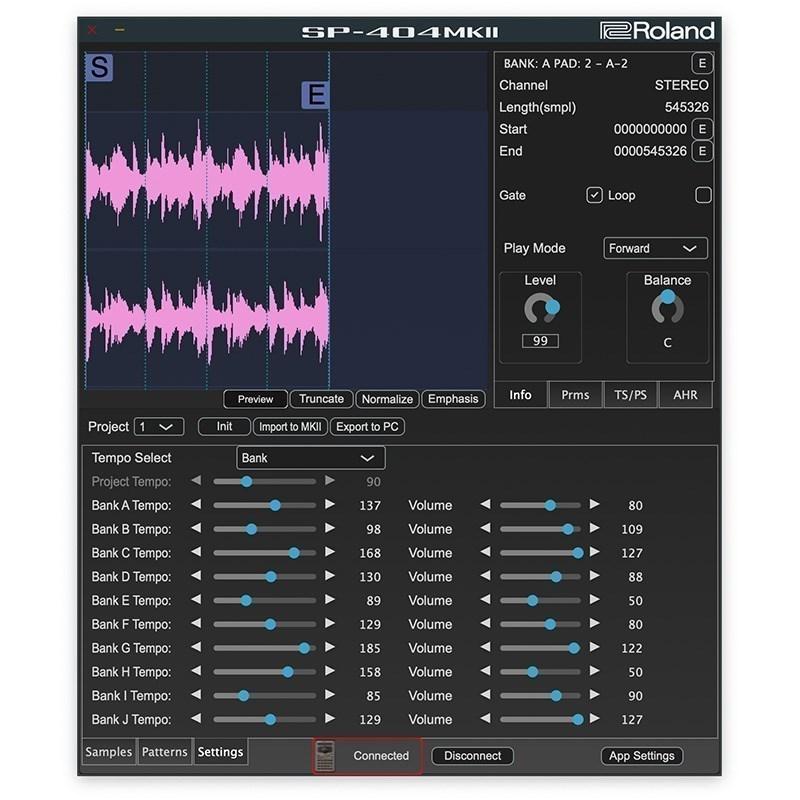Click left arrow for Bank C Volume
The image size is (800, 800).
click(485, 553)
